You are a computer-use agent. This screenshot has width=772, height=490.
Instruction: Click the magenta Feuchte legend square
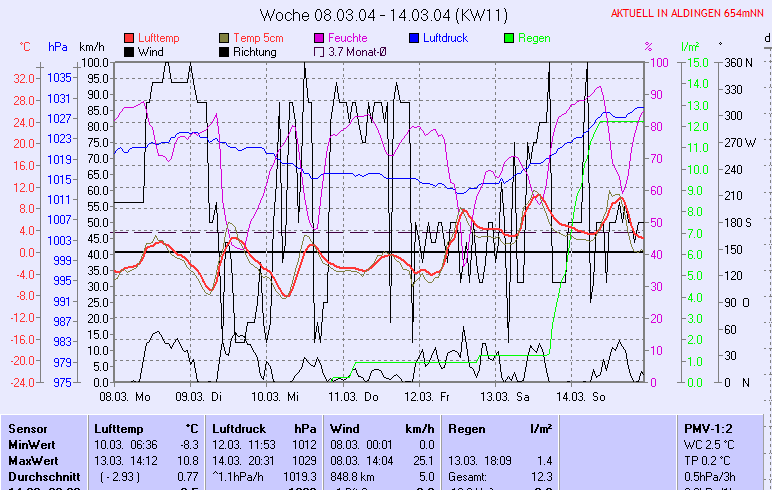[x=319, y=38]
